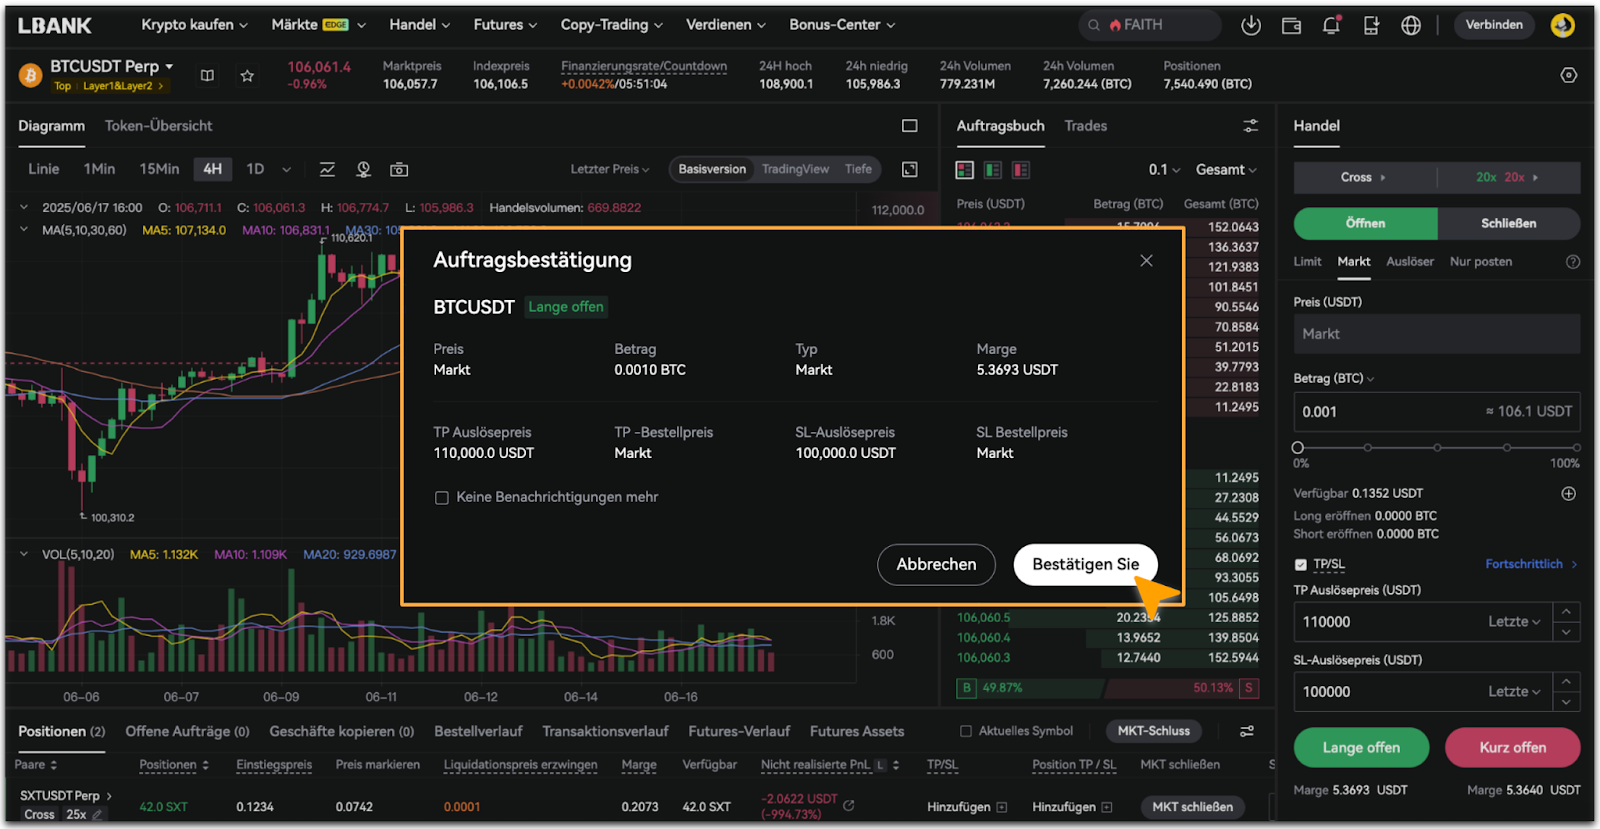Toggle the TP/SL checkbox

(1301, 565)
